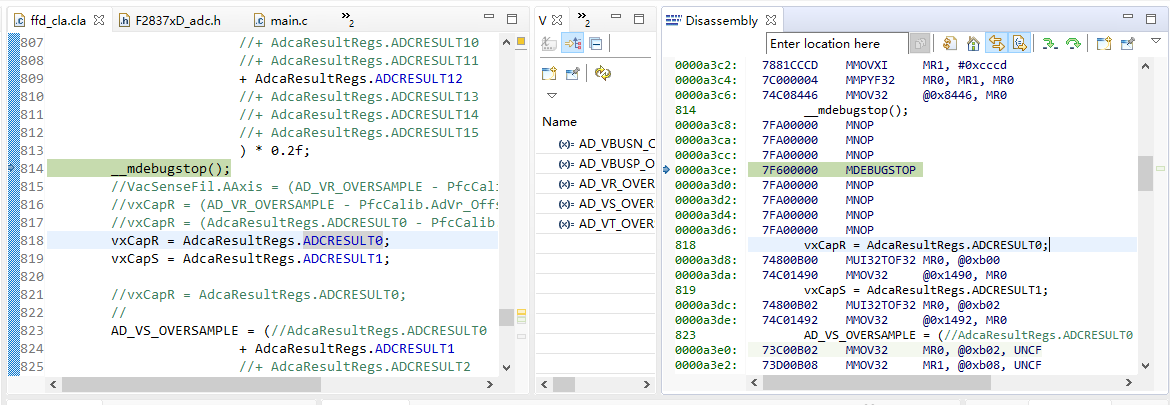Click the Assembly Step Over icon
This screenshot has height=405, width=1170.
tap(1074, 43)
